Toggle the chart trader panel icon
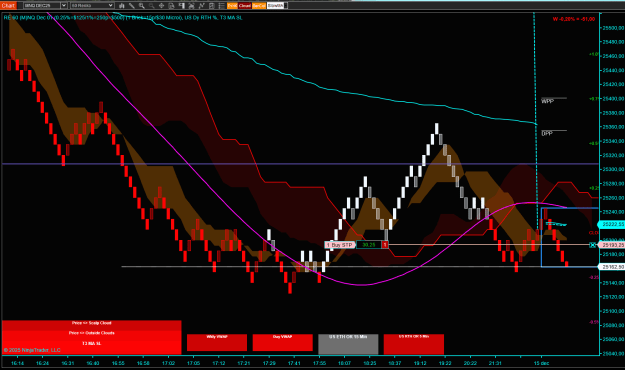 181,6
